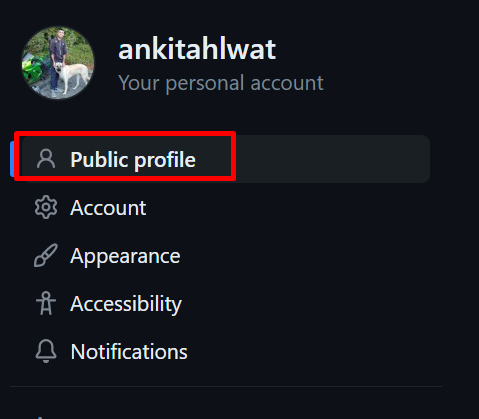Select the paintbrush icon for Appearance
Screen dimensions: 479x419
tap(46, 256)
